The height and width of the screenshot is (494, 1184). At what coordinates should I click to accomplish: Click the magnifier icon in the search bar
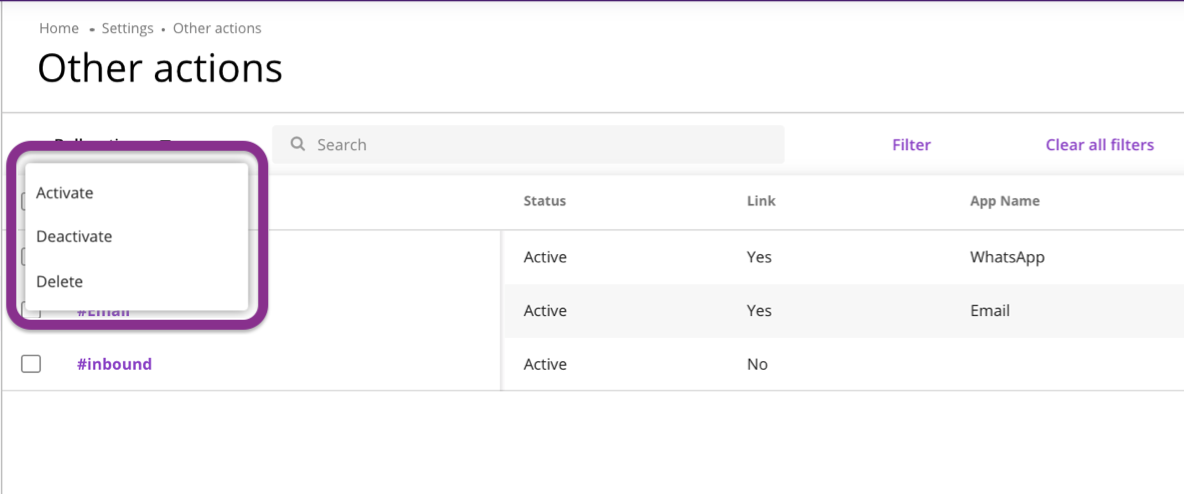click(x=297, y=144)
